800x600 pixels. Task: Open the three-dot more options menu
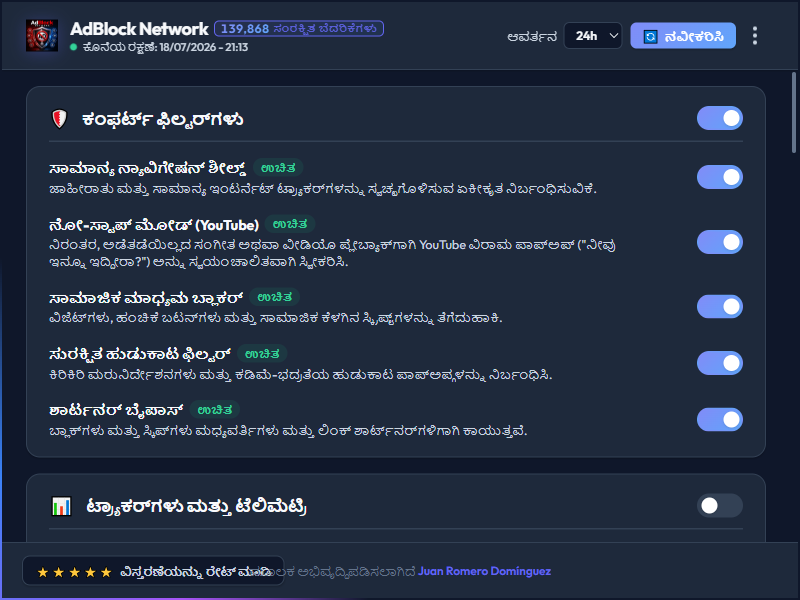pyautogui.click(x=755, y=36)
